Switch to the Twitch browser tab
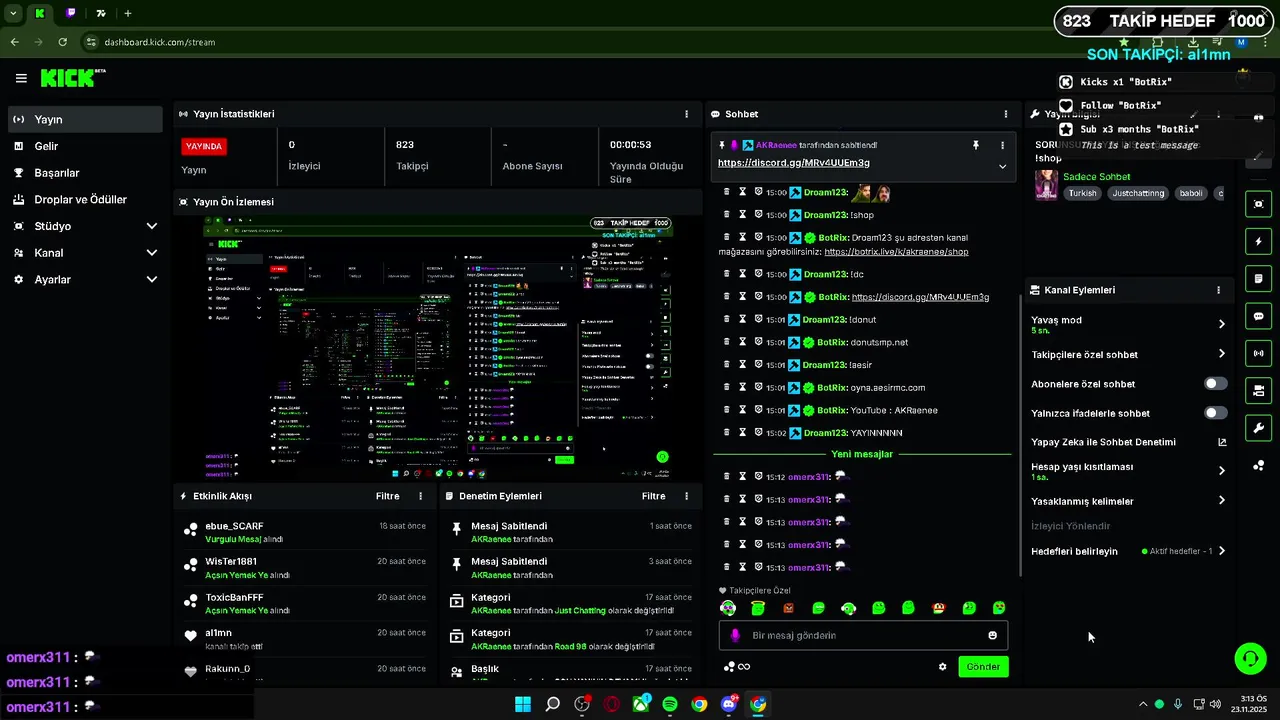This screenshot has height=720, width=1280. click(71, 13)
